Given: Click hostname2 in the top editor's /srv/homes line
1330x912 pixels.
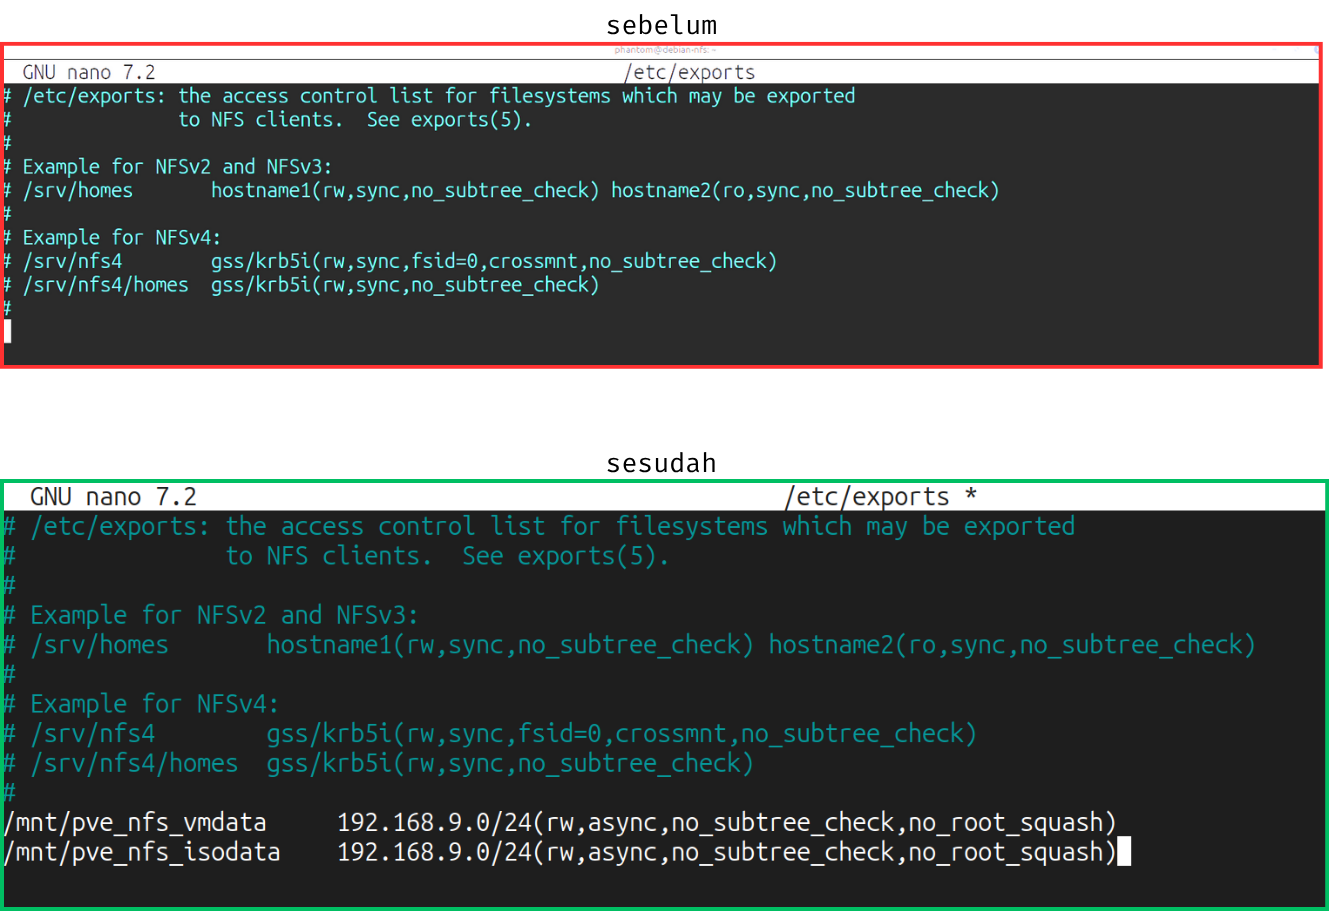Looking at the screenshot, I should click(660, 191).
